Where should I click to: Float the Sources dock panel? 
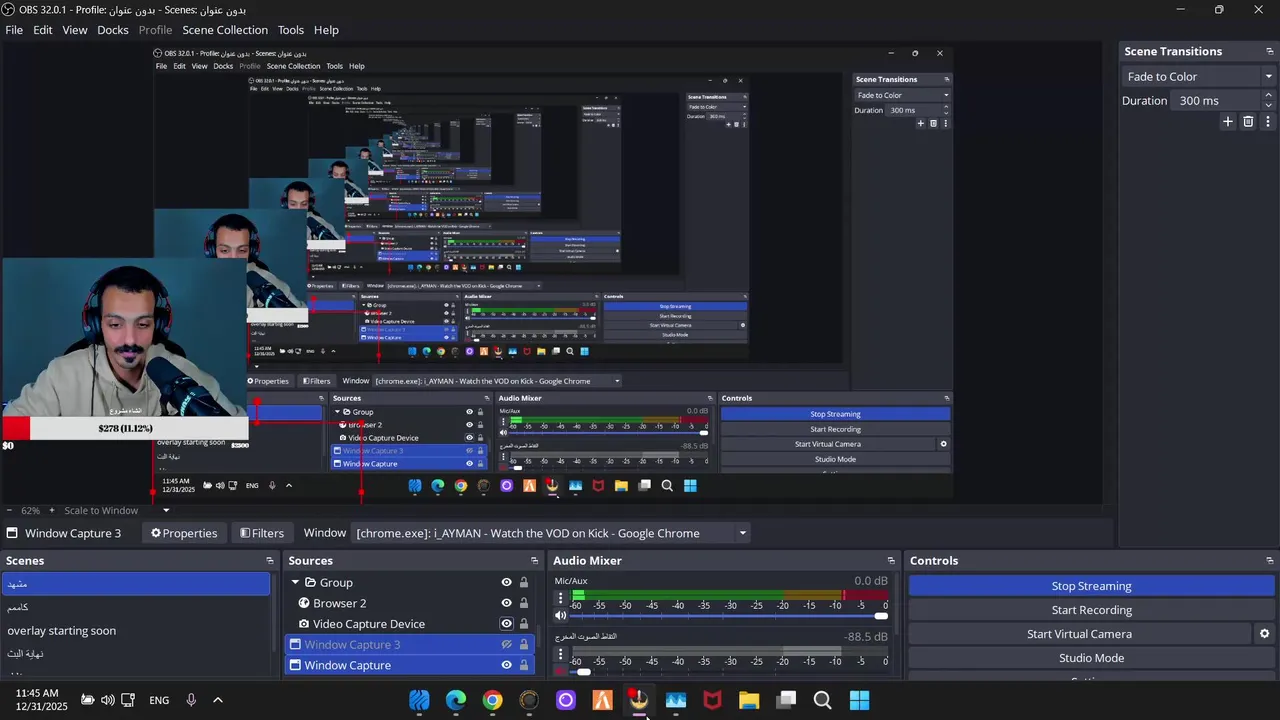click(x=534, y=561)
